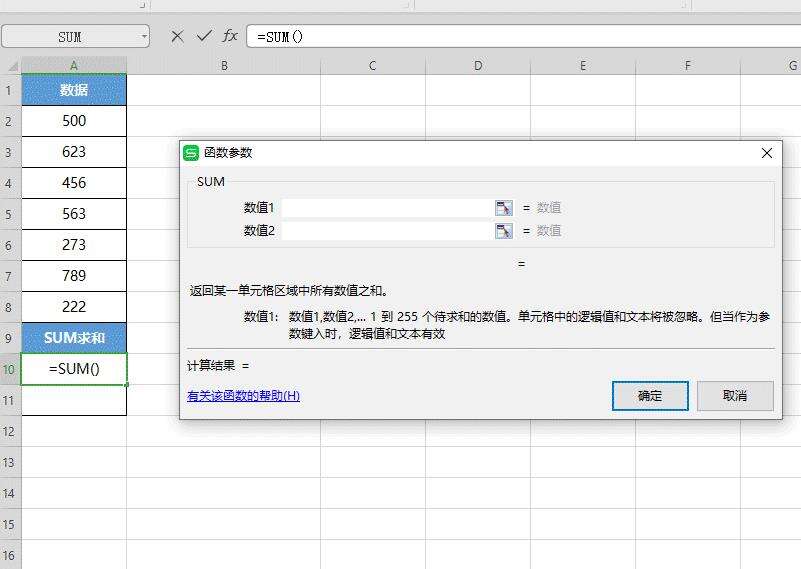The image size is (801, 569).
Task: Select the whole sheet via corner triangle
Action: (12, 66)
